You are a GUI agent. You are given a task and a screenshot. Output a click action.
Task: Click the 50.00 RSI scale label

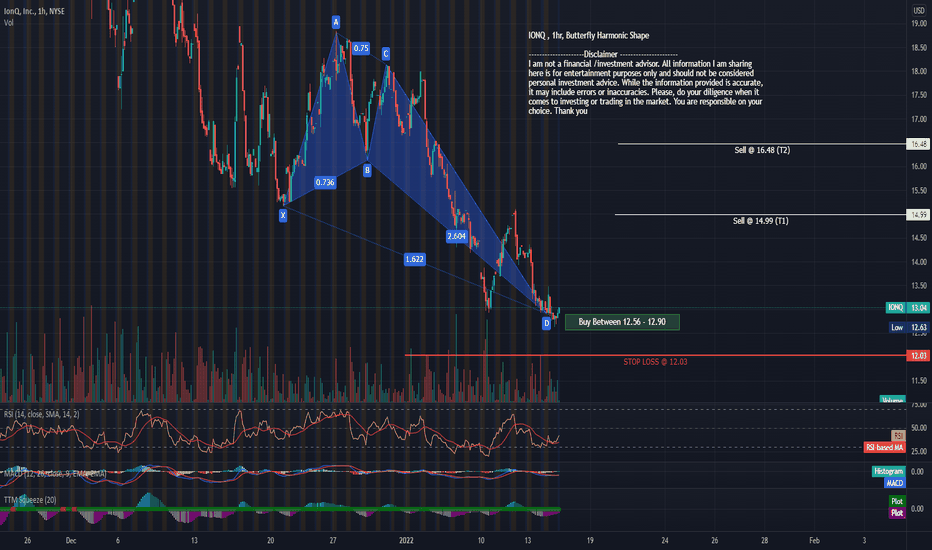coord(919,428)
